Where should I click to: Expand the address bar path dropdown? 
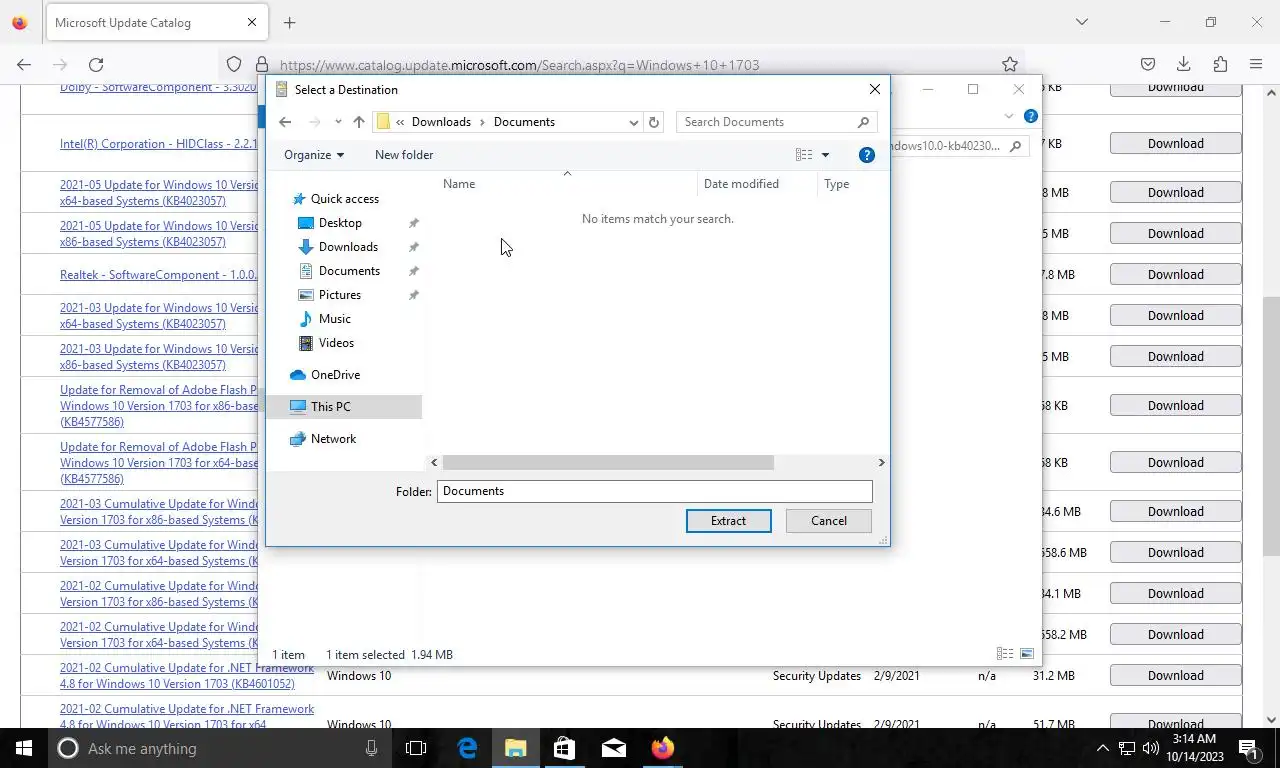pyautogui.click(x=633, y=122)
